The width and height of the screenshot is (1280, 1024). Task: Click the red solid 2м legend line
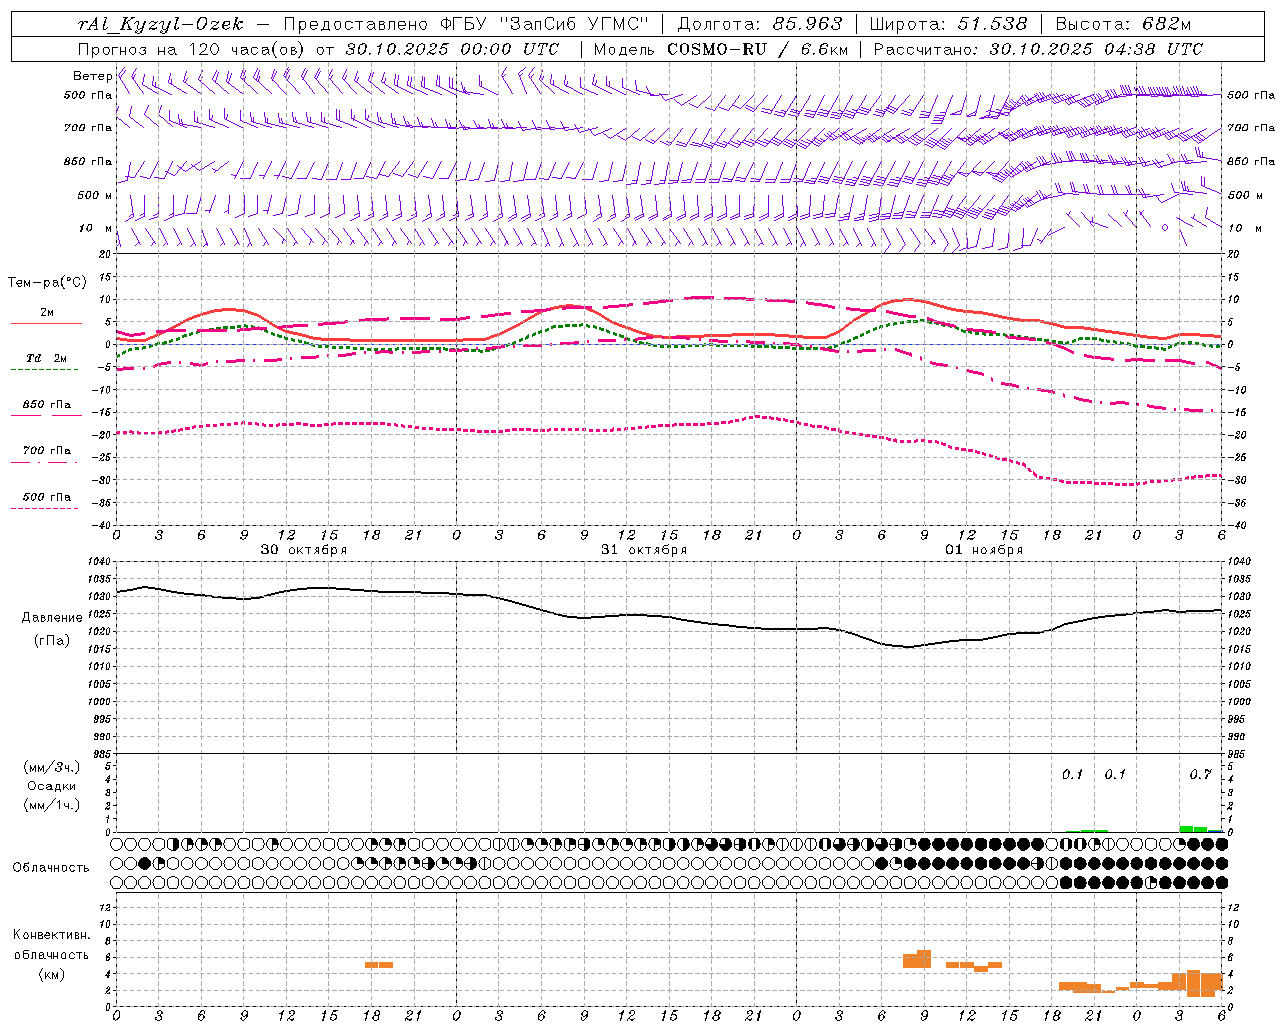(x=46, y=323)
